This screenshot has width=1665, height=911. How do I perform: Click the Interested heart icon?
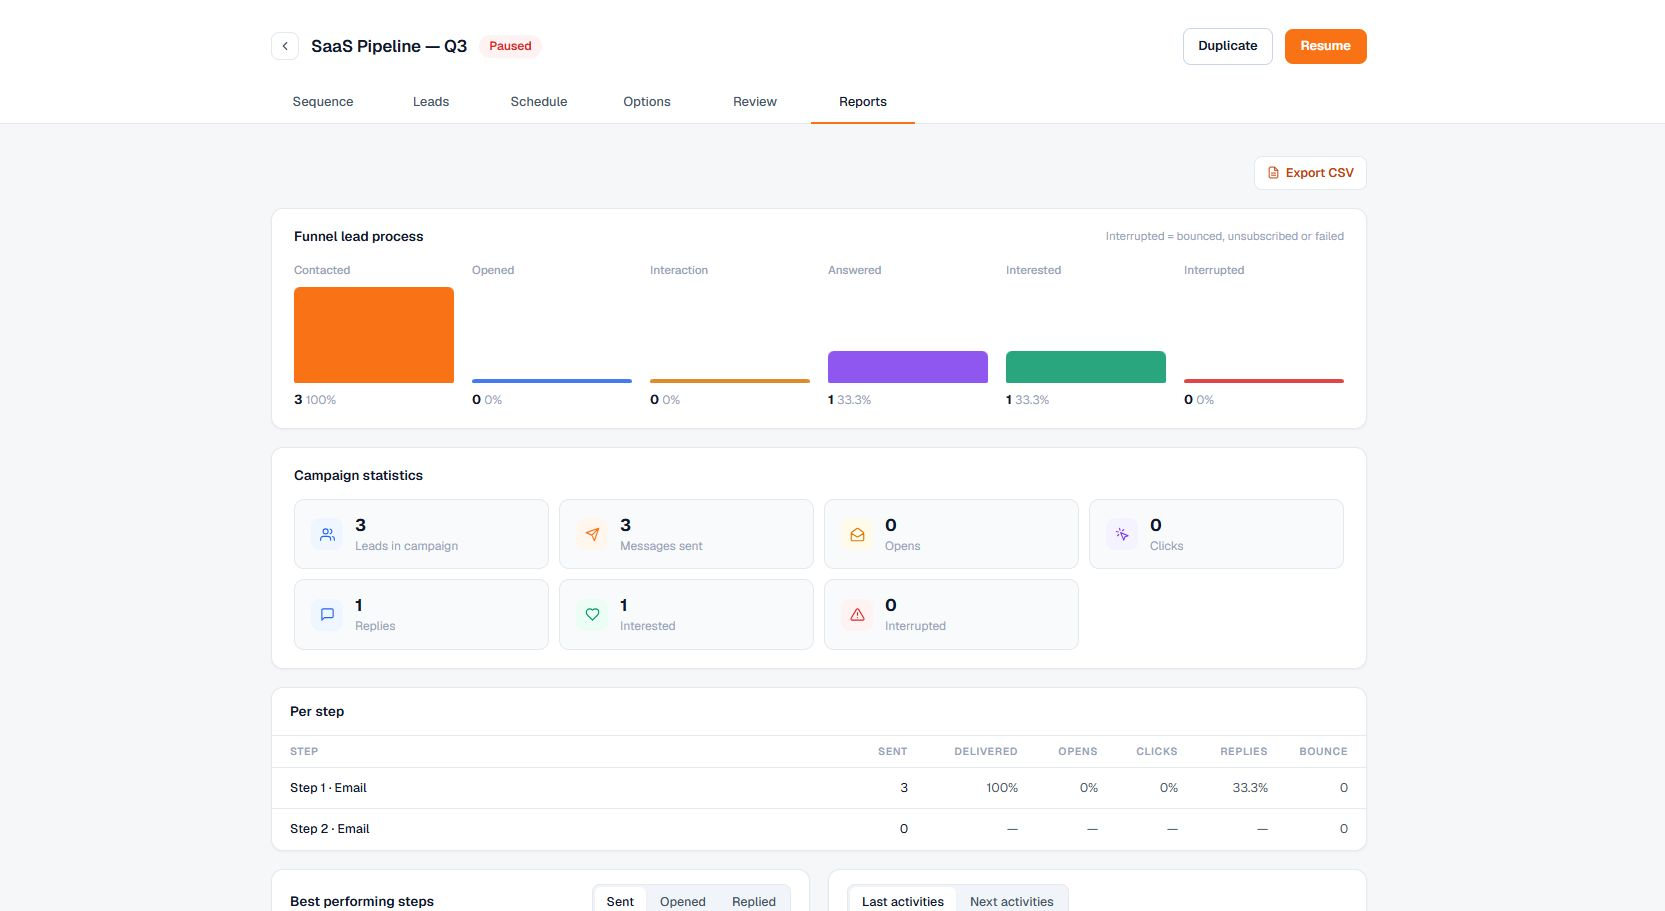592,615
